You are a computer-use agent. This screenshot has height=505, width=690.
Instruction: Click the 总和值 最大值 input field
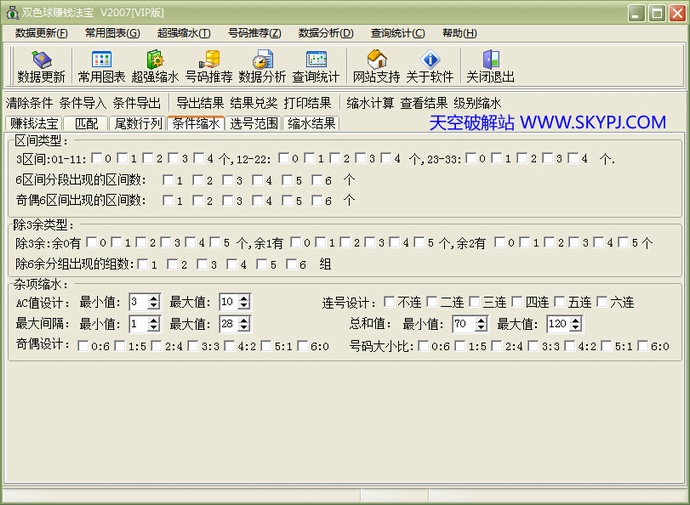click(x=555, y=324)
